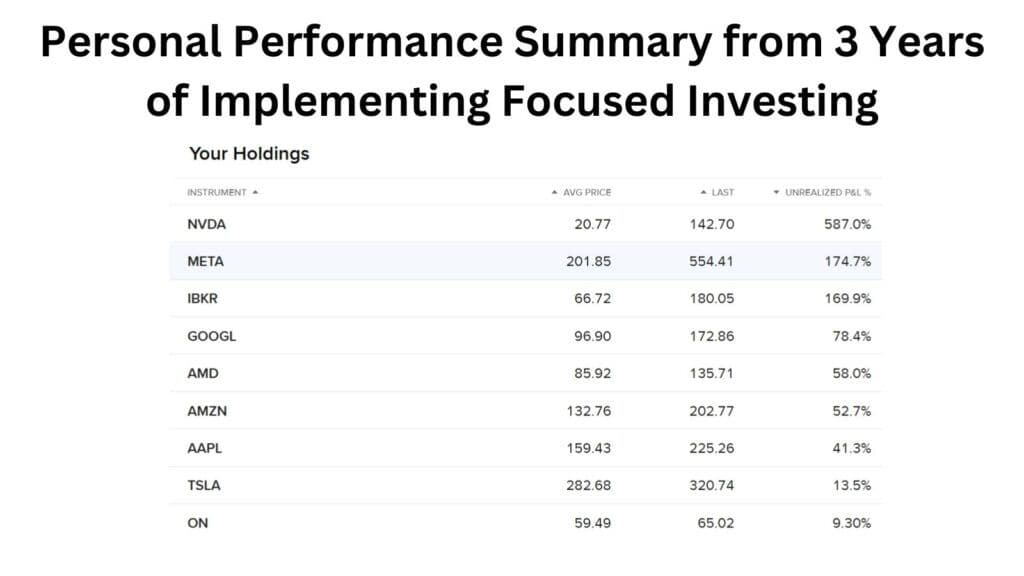
Task: Select the AVG PRICE column header
Action: coord(587,192)
